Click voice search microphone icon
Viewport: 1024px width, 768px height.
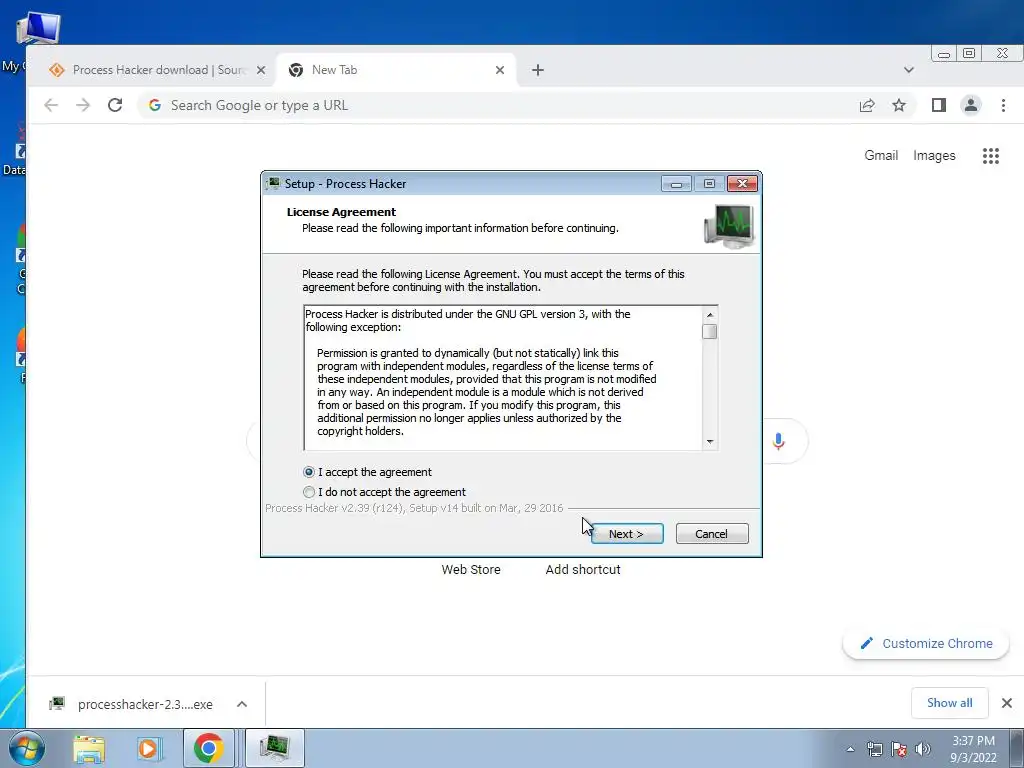(x=778, y=441)
